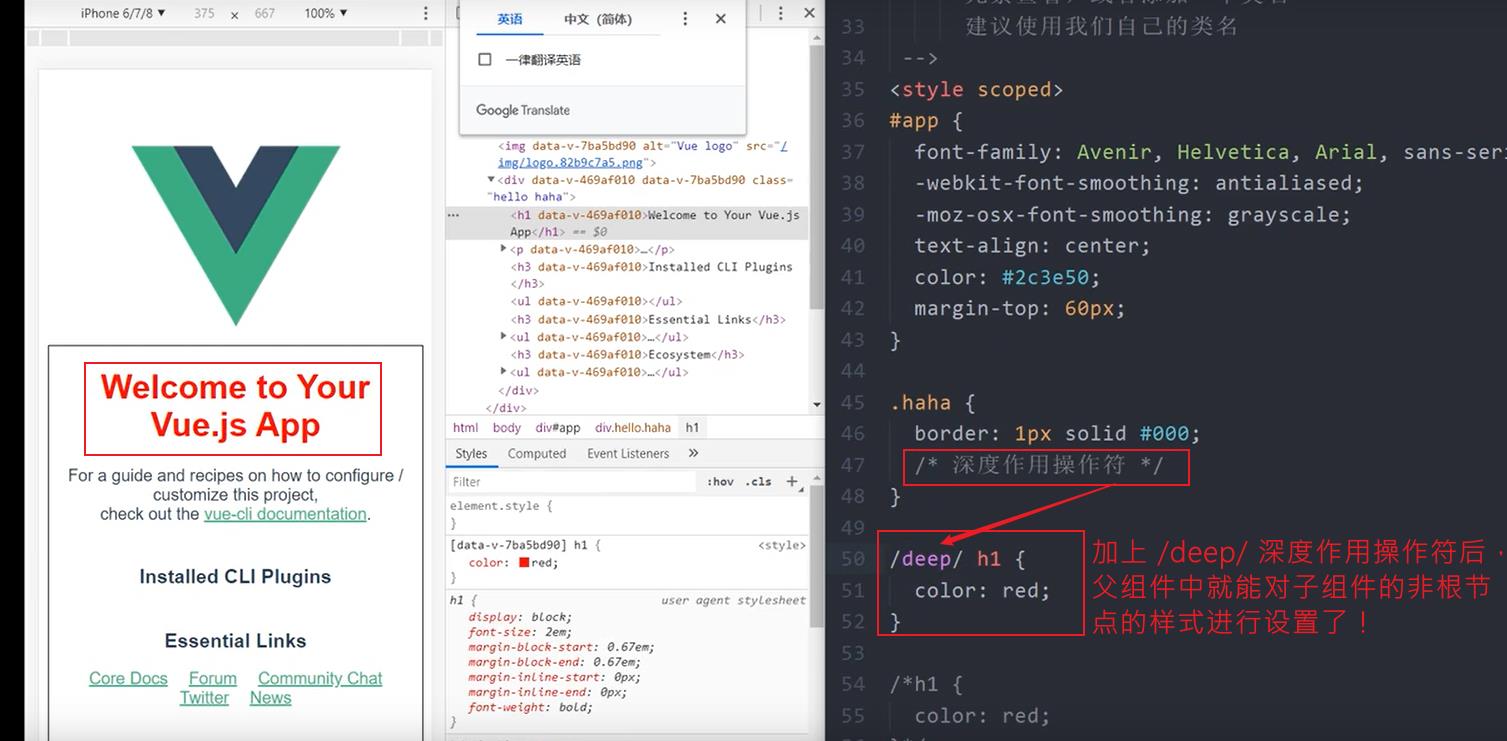Click <style scoped> code line
1507x741 pixels.
pyautogui.click(x=976, y=90)
